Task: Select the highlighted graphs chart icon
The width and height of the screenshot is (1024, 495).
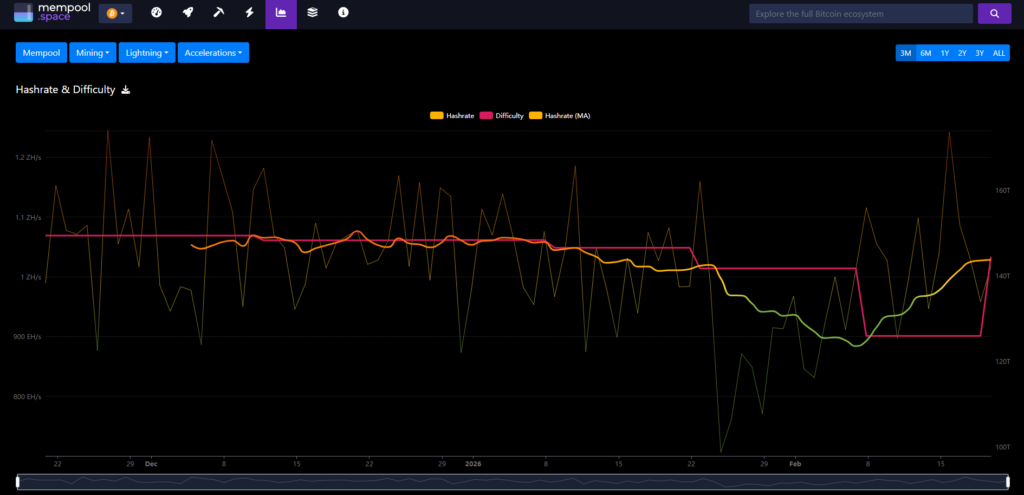Action: 281,13
